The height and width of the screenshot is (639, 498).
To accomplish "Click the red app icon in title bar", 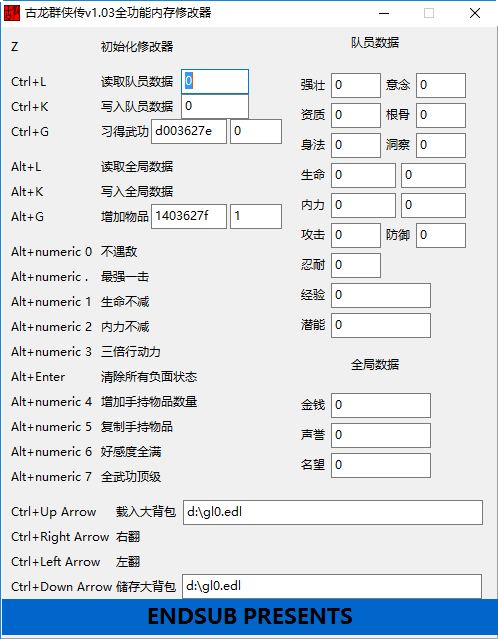I will coord(12,13).
